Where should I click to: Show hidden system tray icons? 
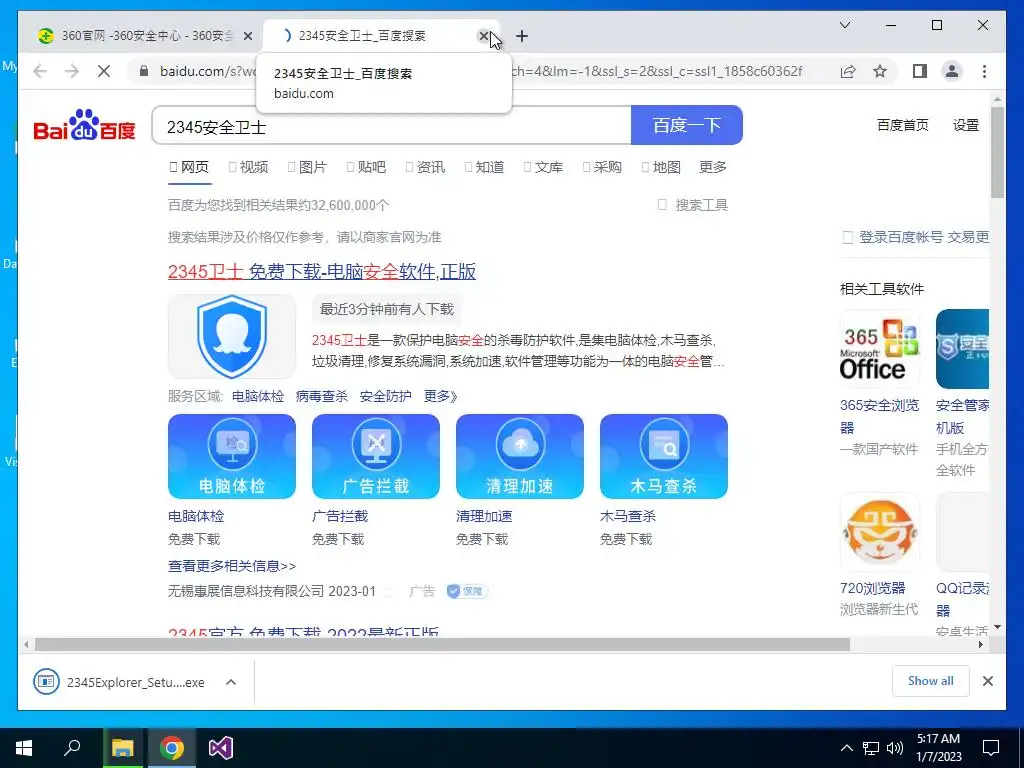846,748
